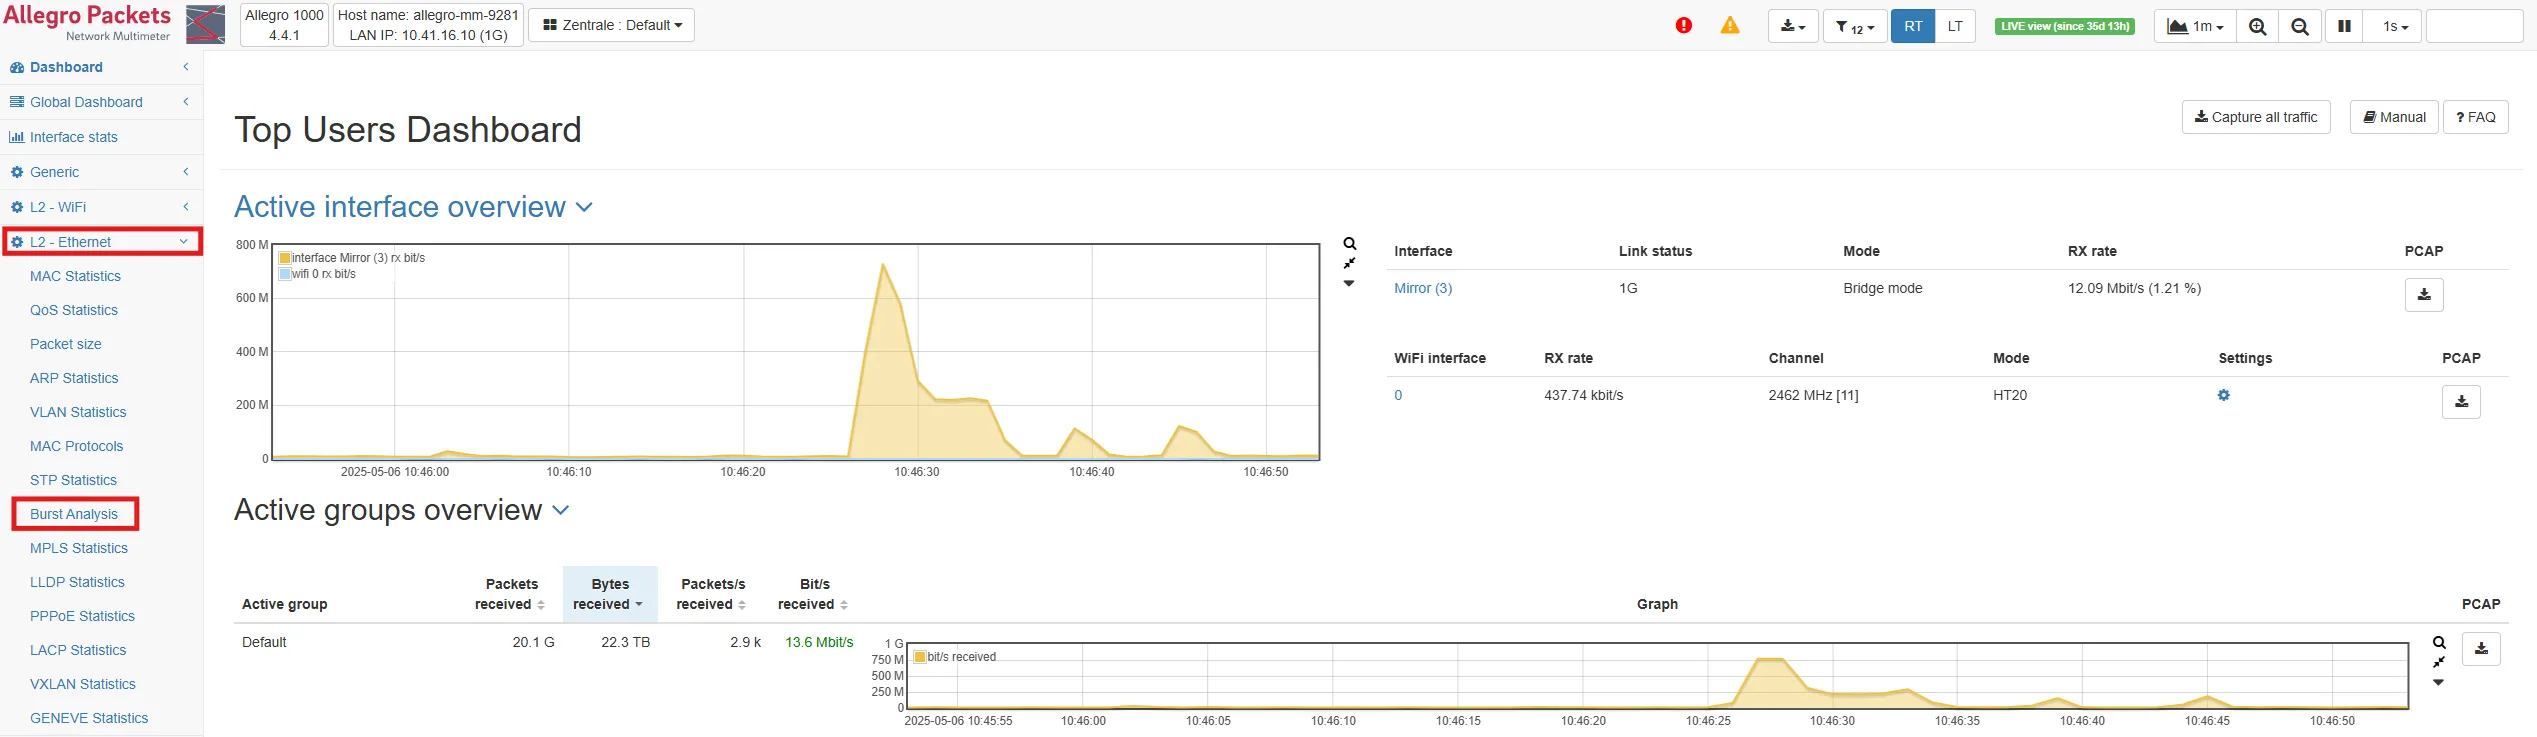
Task: Open the filter dropdown showing 12
Action: 1855,27
